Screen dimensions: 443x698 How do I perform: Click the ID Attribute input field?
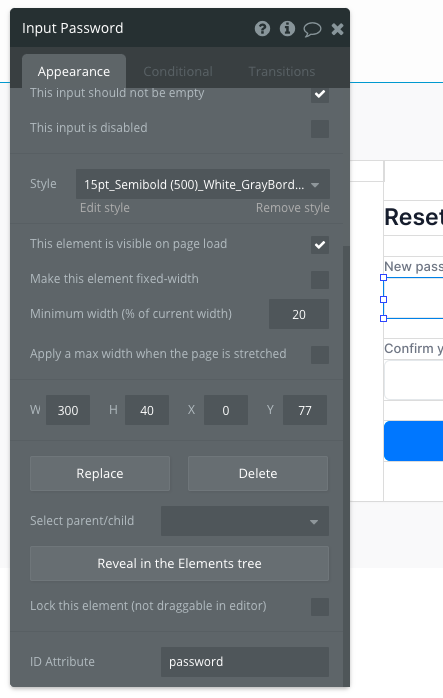(245, 662)
